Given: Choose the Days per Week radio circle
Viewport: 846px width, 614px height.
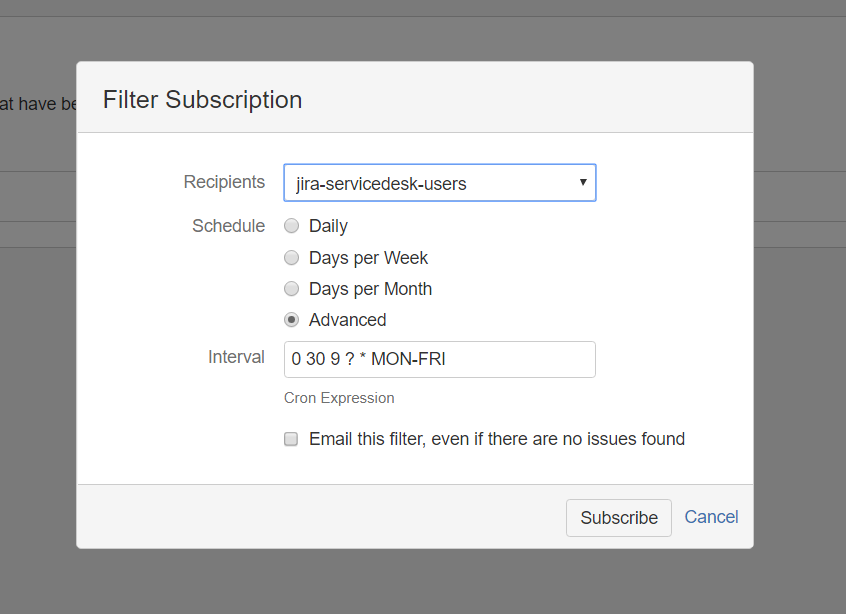Looking at the screenshot, I should point(291,258).
